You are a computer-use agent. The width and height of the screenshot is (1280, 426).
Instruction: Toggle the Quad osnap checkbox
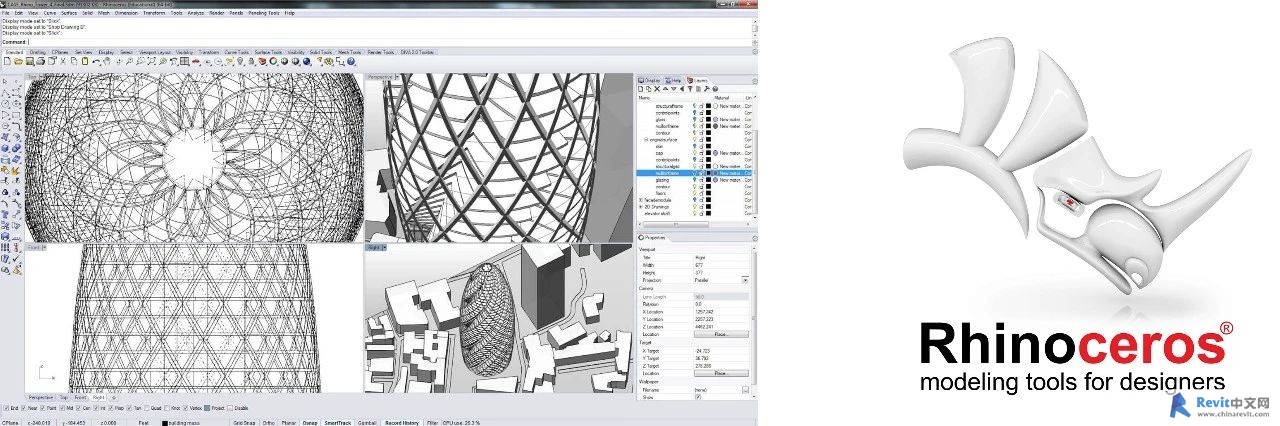coord(146,408)
